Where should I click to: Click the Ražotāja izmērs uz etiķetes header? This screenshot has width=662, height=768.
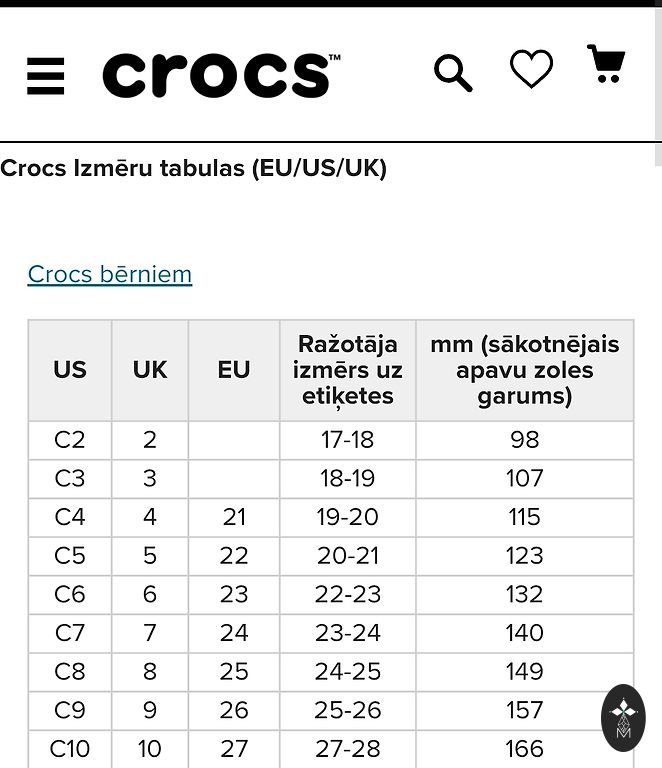coord(347,370)
